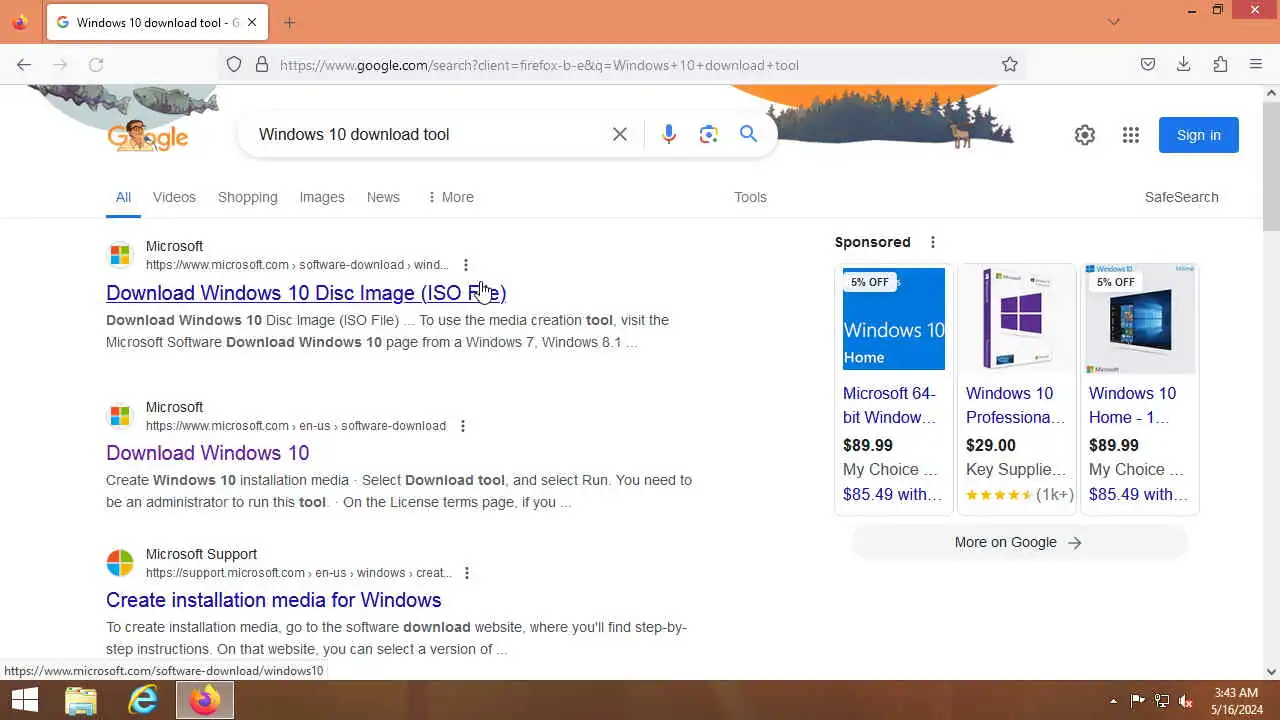Image resolution: width=1280 pixels, height=720 pixels.
Task: Open the Extensions puzzle icon
Action: click(1220, 65)
